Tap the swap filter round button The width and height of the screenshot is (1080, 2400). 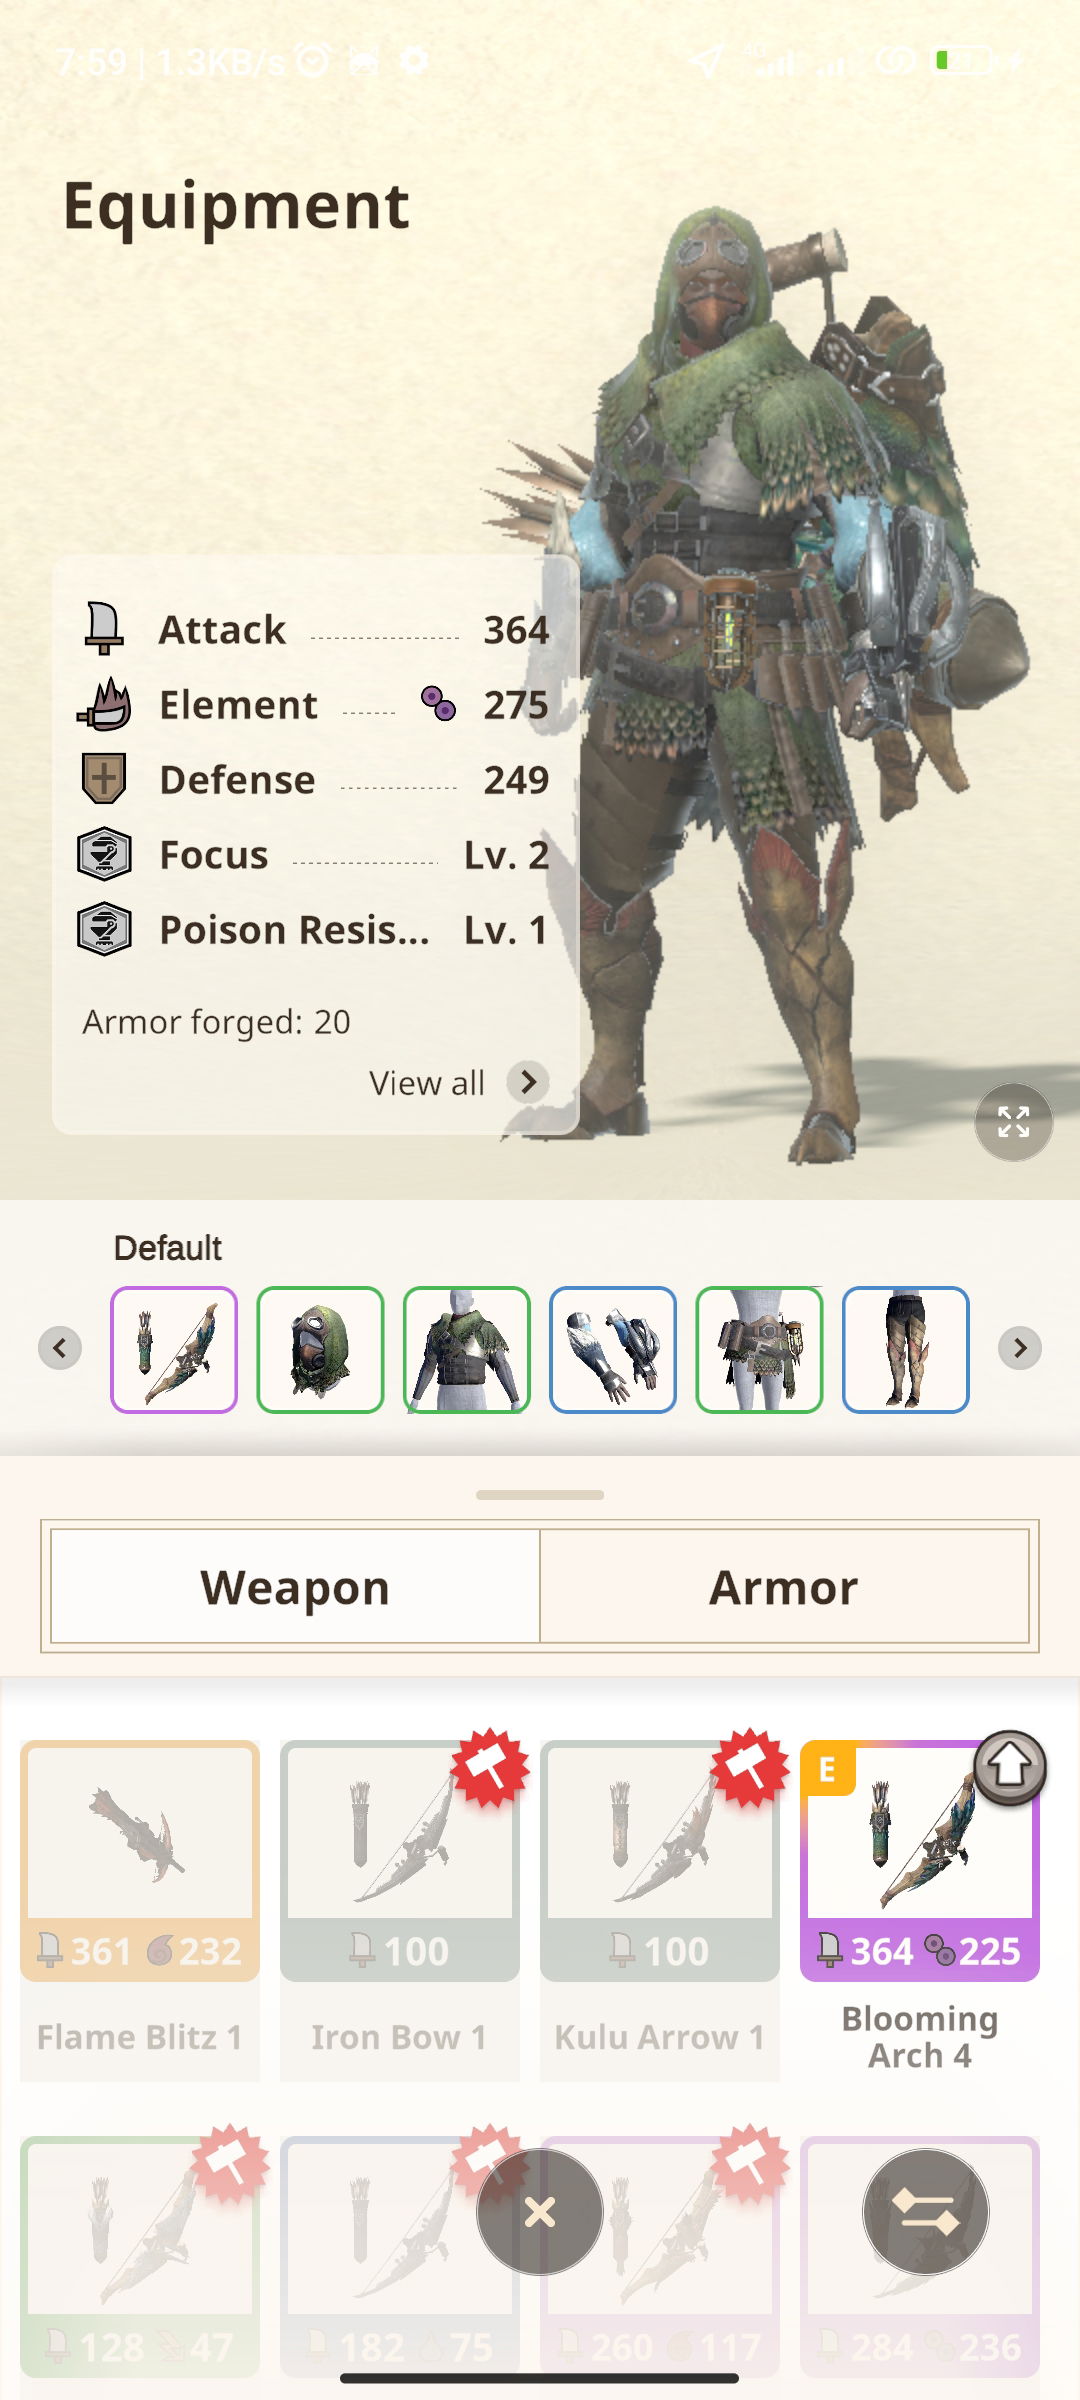pos(926,2212)
